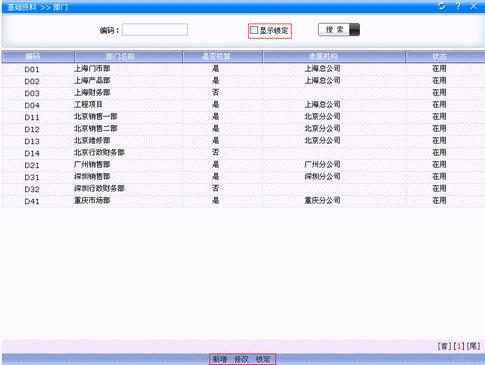Image resolution: width=485 pixels, height=365 pixels.
Task: Sort by the 编码 column header
Action: pyautogui.click(x=38, y=56)
